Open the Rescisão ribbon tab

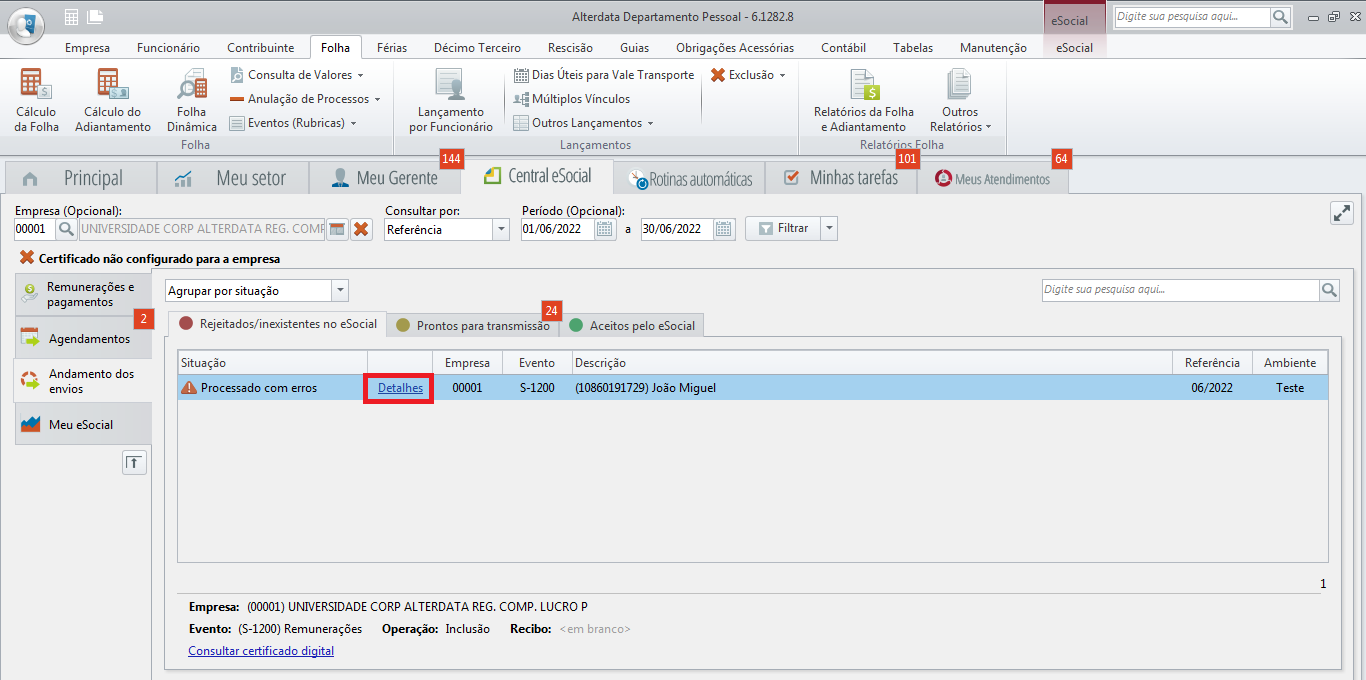click(x=570, y=48)
